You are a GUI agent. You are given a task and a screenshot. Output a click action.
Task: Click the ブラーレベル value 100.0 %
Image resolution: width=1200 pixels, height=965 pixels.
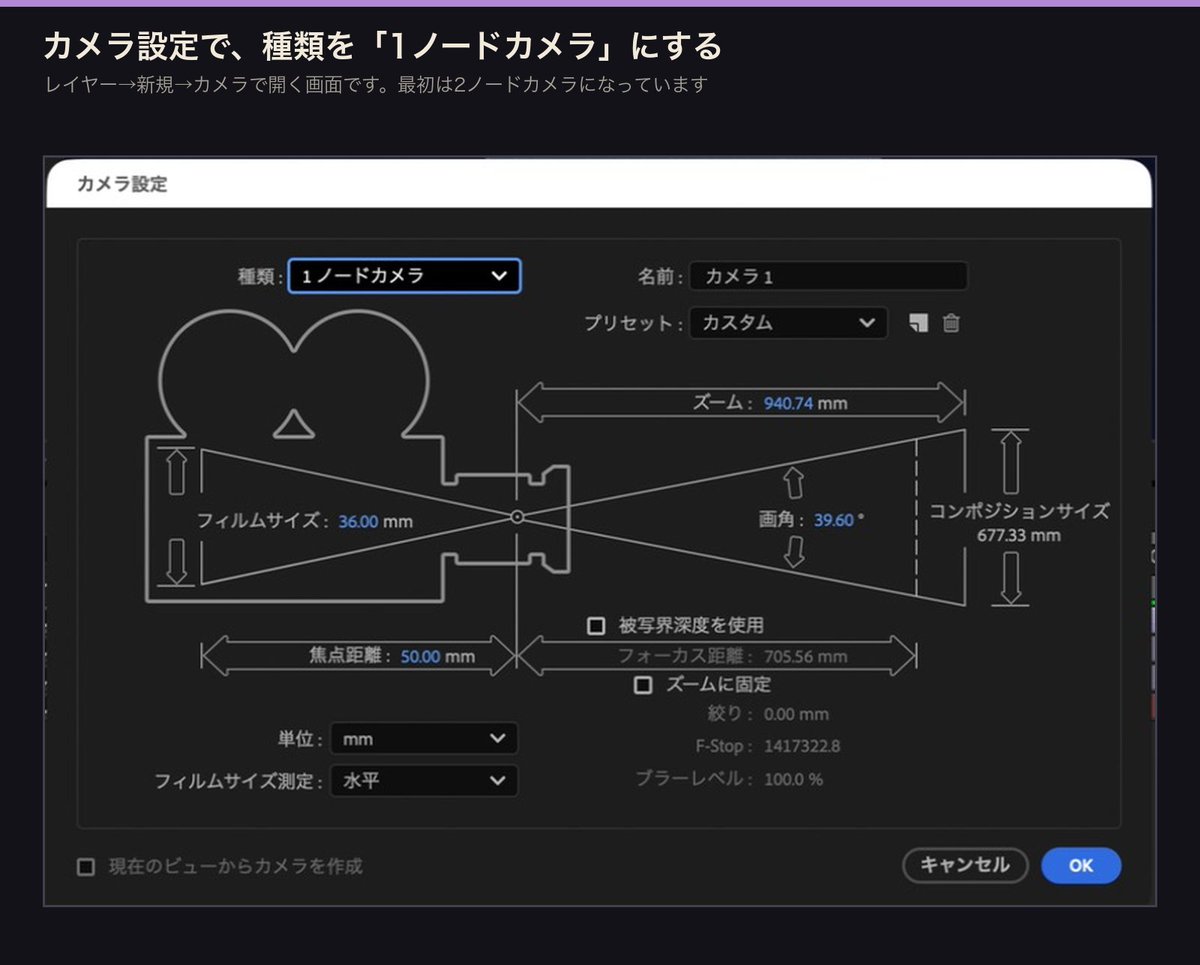click(793, 779)
